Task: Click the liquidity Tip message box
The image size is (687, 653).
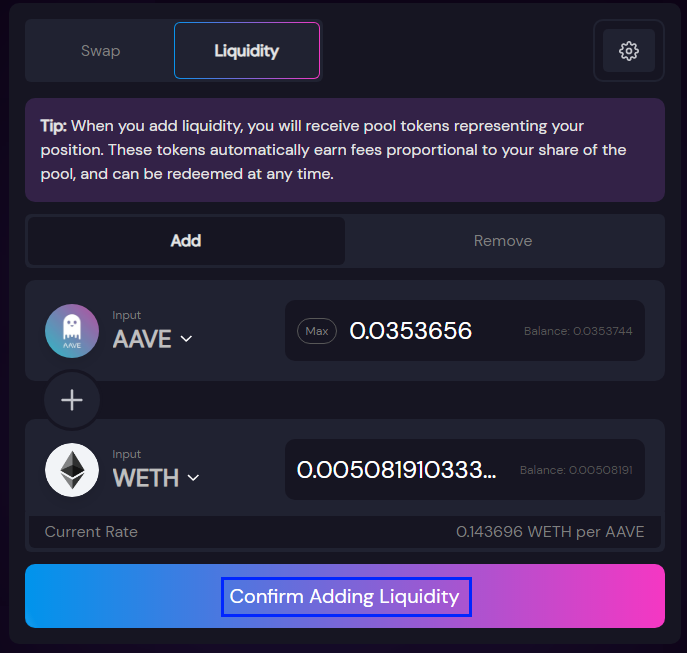Action: (345, 150)
